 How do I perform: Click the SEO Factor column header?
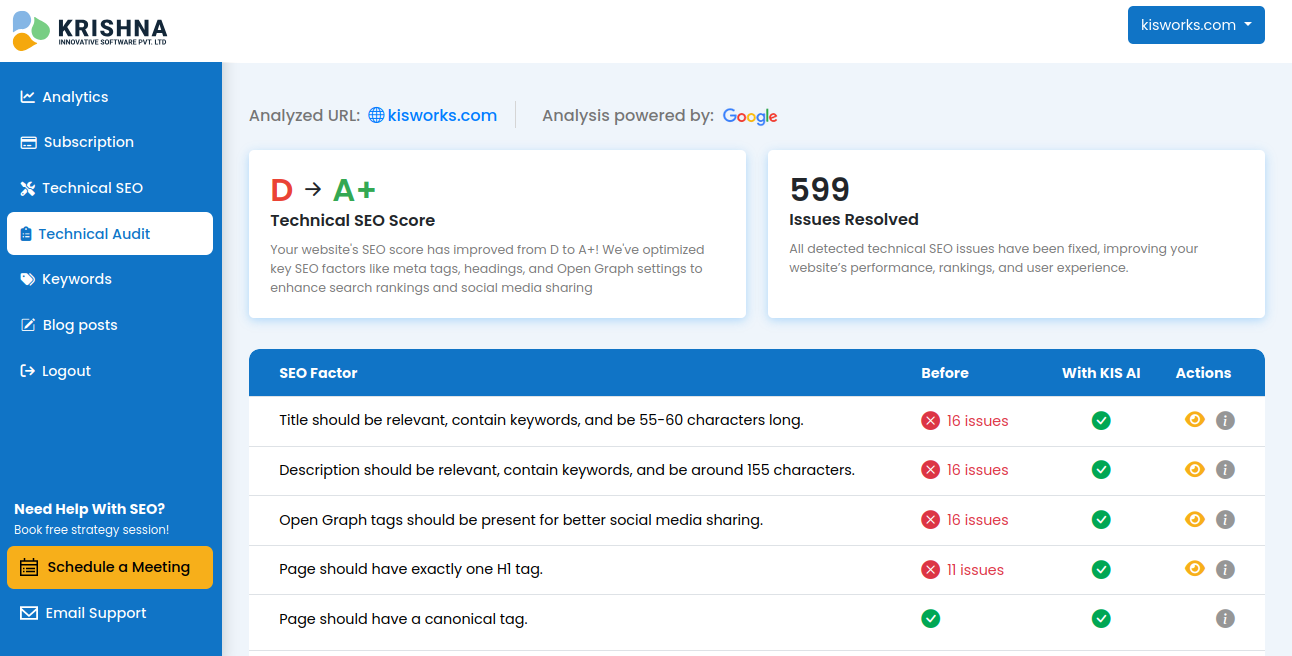point(318,373)
